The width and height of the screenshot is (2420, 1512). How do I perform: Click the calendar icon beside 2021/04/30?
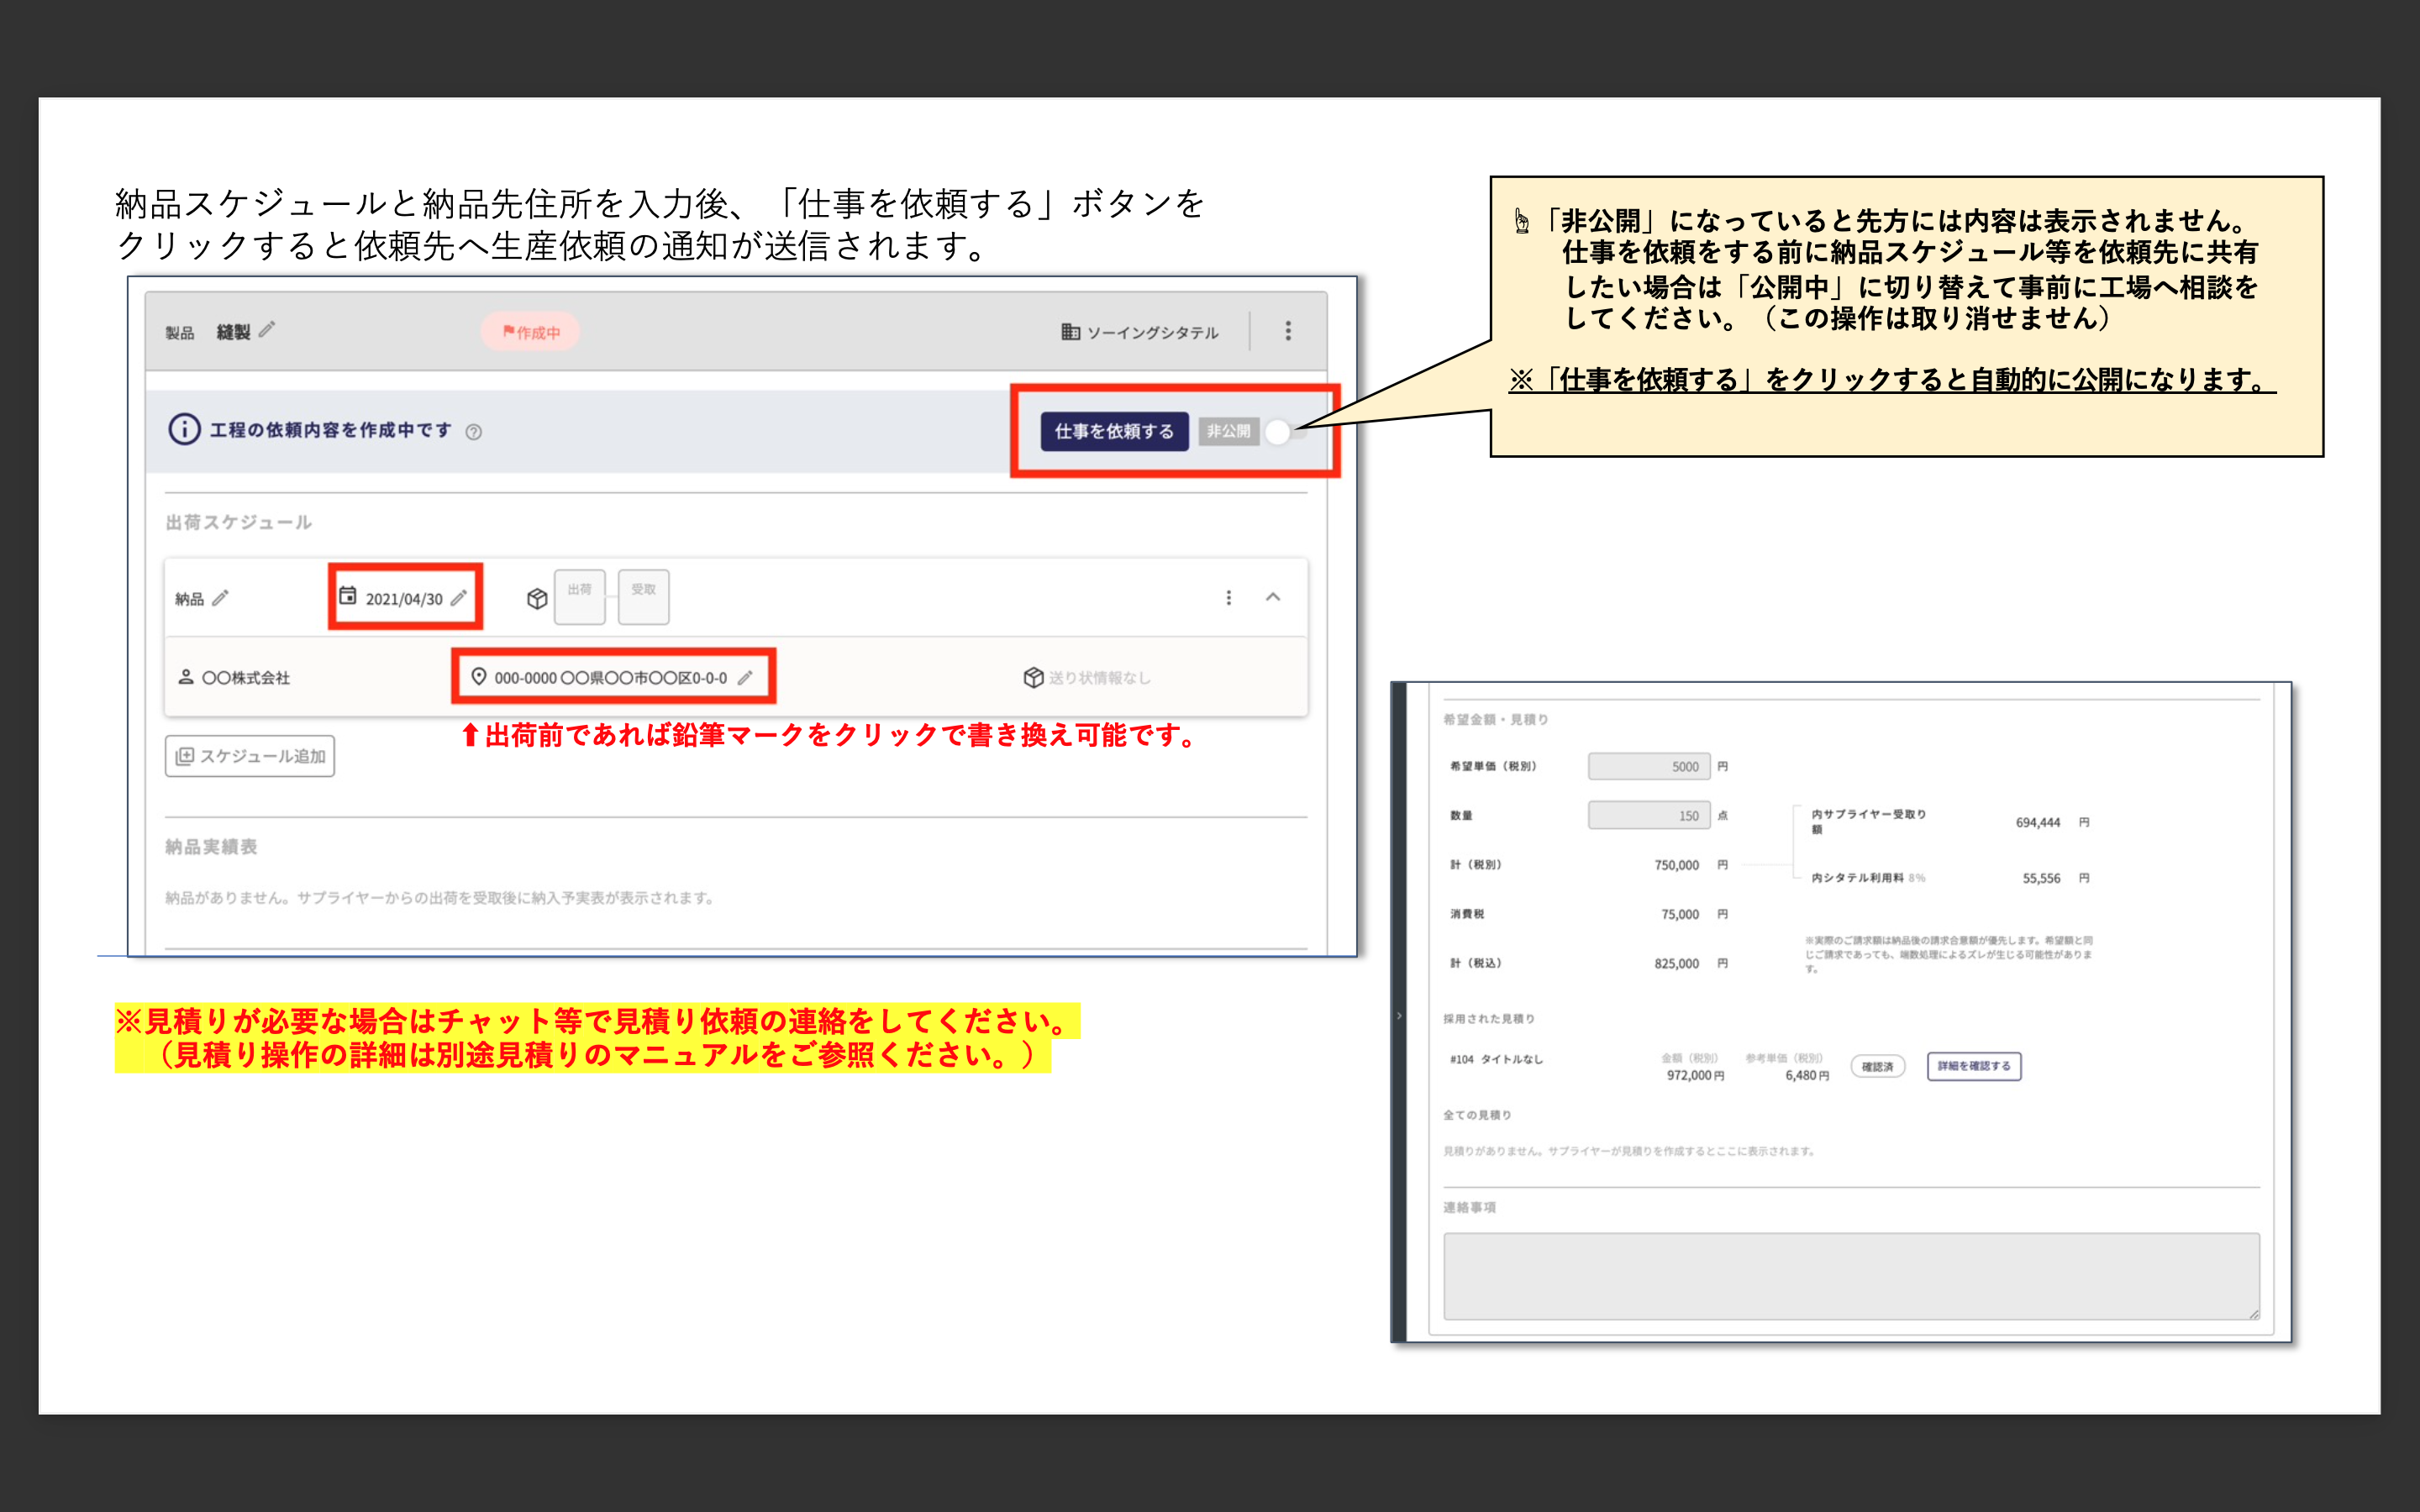[348, 596]
